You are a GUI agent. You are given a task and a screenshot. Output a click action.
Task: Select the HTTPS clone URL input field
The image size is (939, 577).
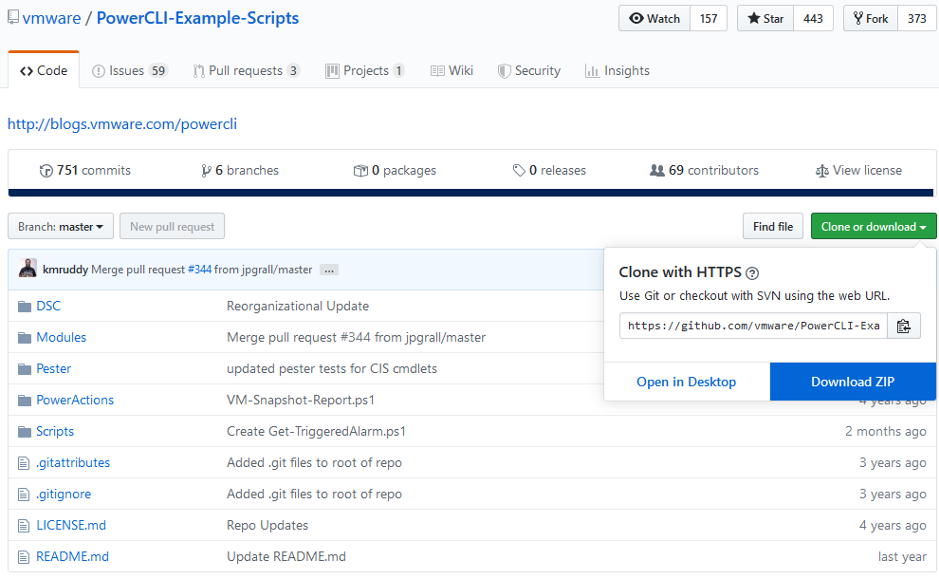[750, 325]
